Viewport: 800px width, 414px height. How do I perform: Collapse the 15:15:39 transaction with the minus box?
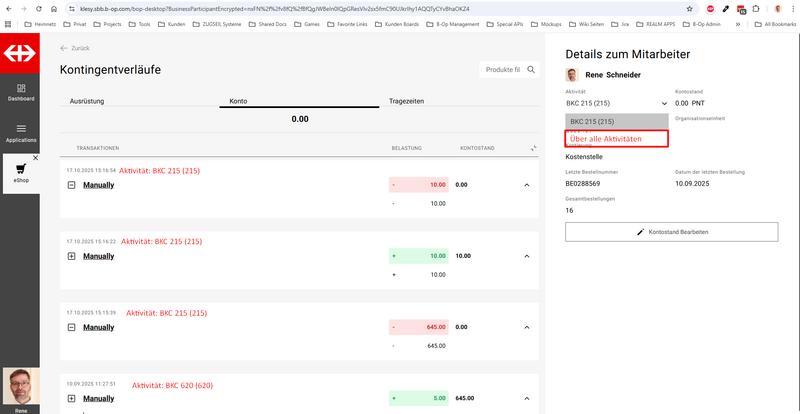pos(71,327)
